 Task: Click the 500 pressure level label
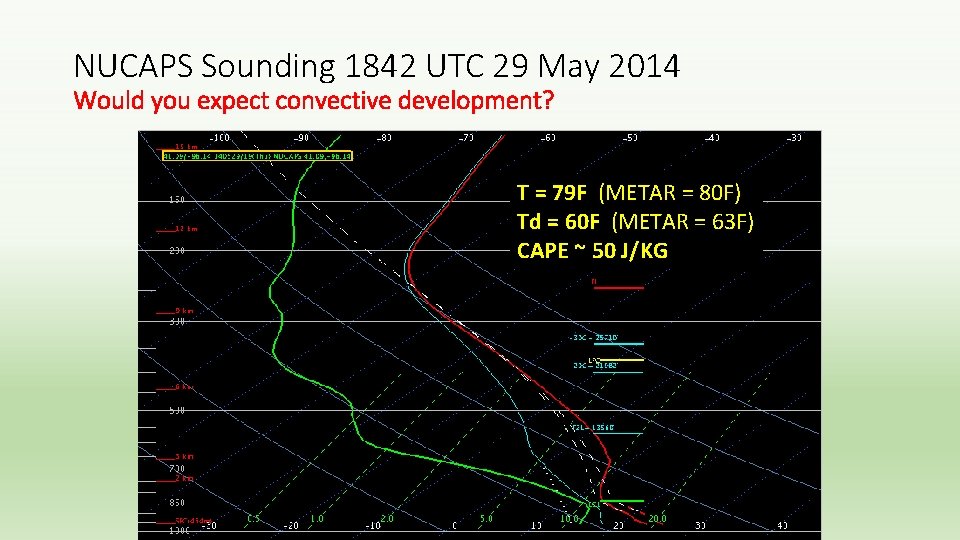(x=176, y=410)
